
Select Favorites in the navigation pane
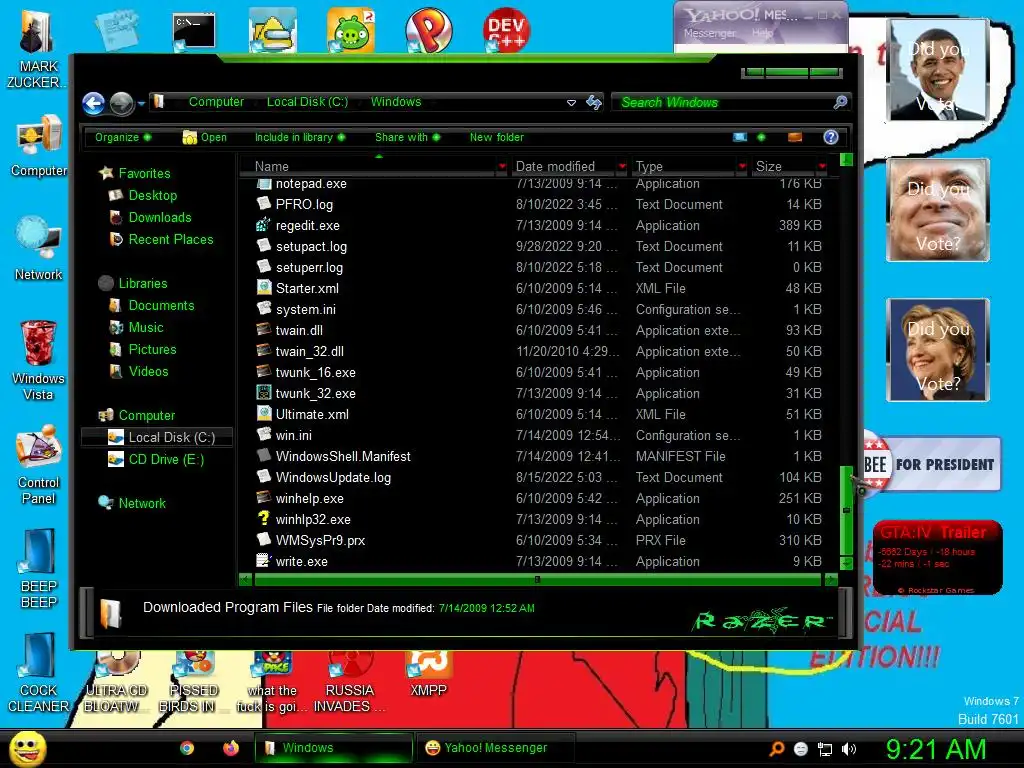pos(144,173)
